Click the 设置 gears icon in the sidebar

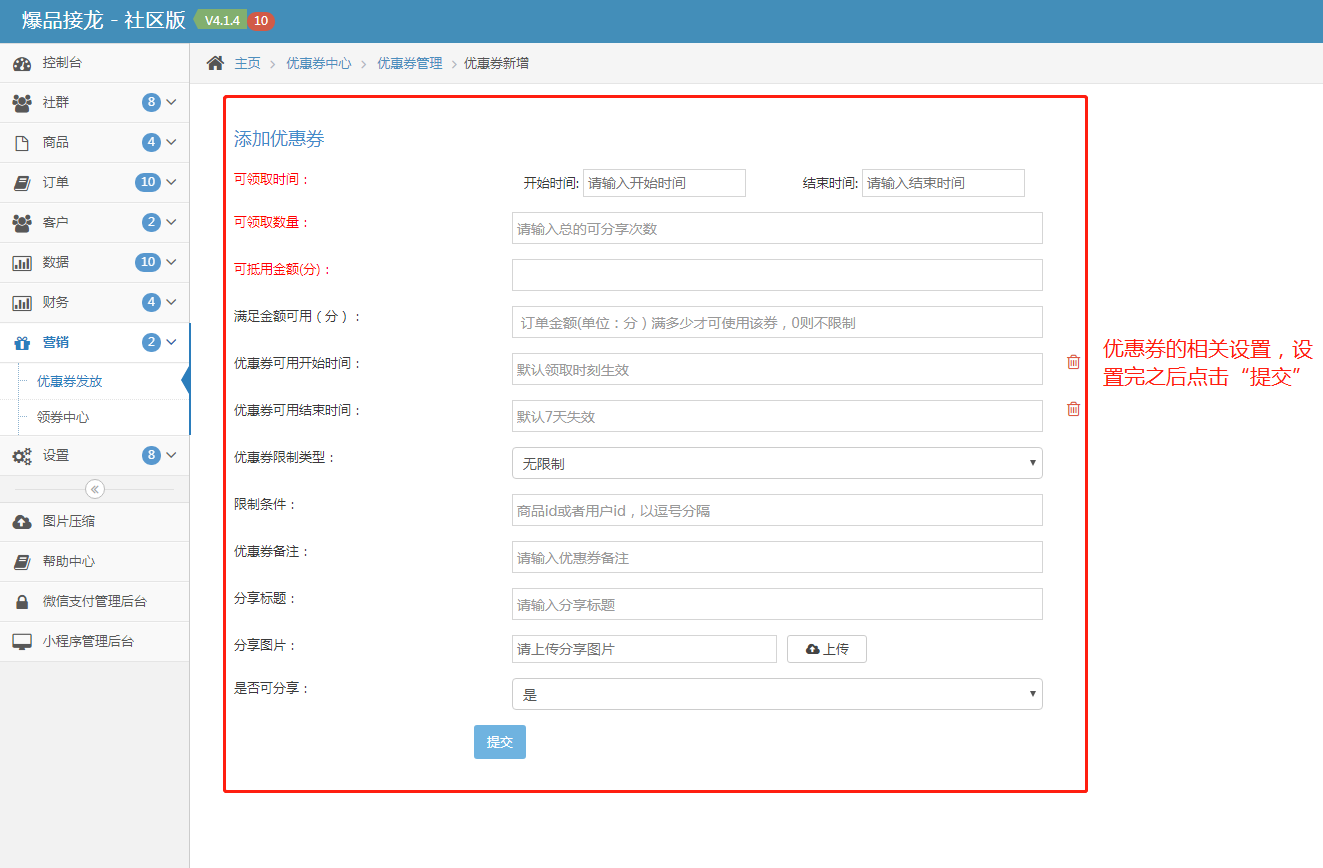coord(22,456)
